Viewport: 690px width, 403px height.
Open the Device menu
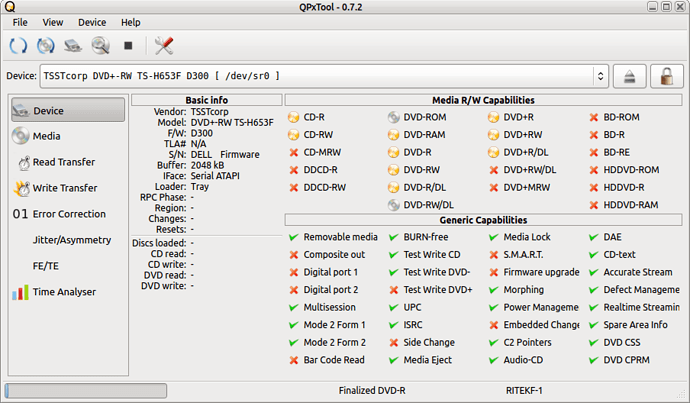(x=92, y=22)
